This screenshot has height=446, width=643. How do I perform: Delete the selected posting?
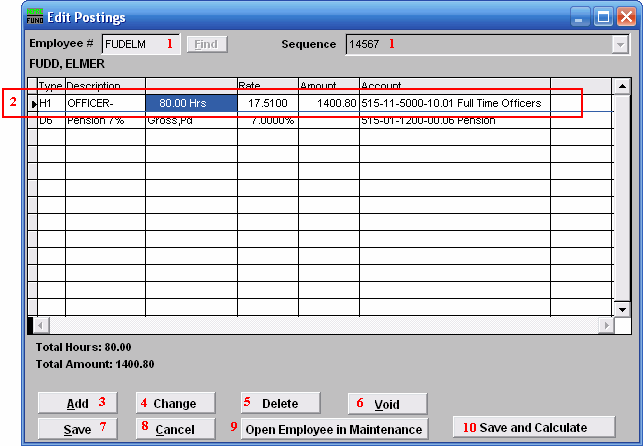pyautogui.click(x=282, y=403)
